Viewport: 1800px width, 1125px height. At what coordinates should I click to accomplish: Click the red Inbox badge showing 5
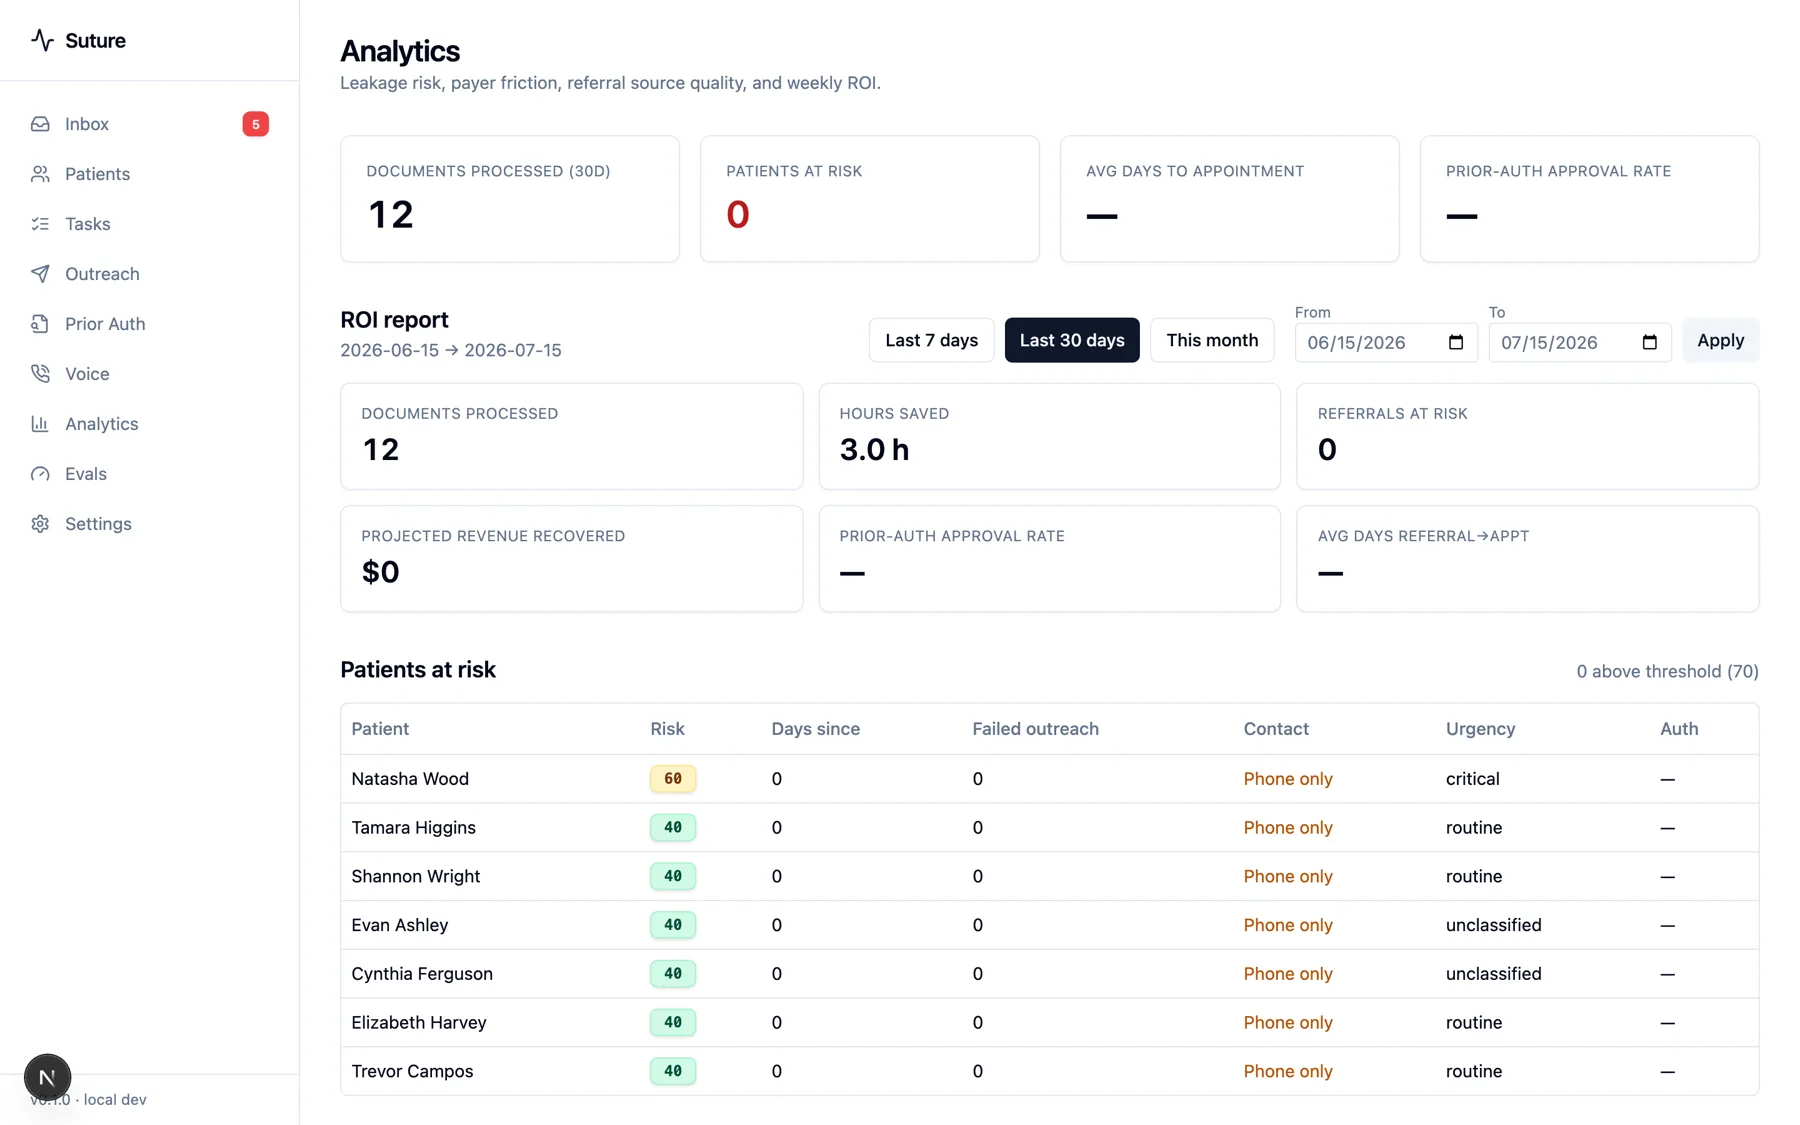(255, 124)
